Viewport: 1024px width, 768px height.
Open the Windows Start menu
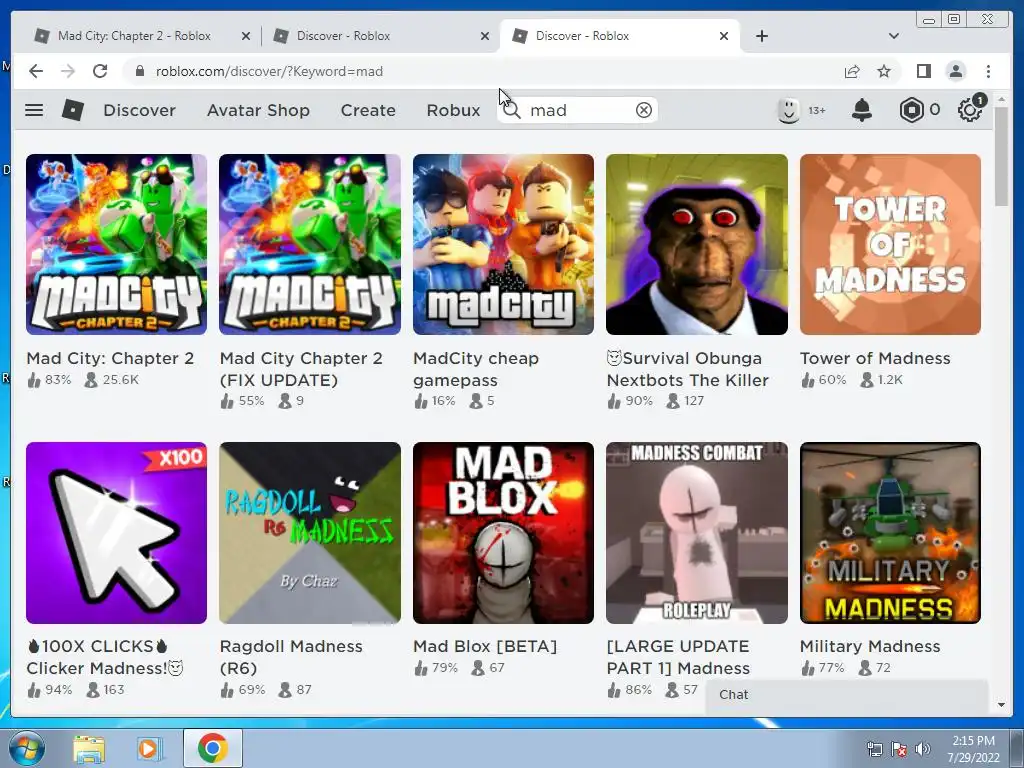pyautogui.click(x=27, y=748)
